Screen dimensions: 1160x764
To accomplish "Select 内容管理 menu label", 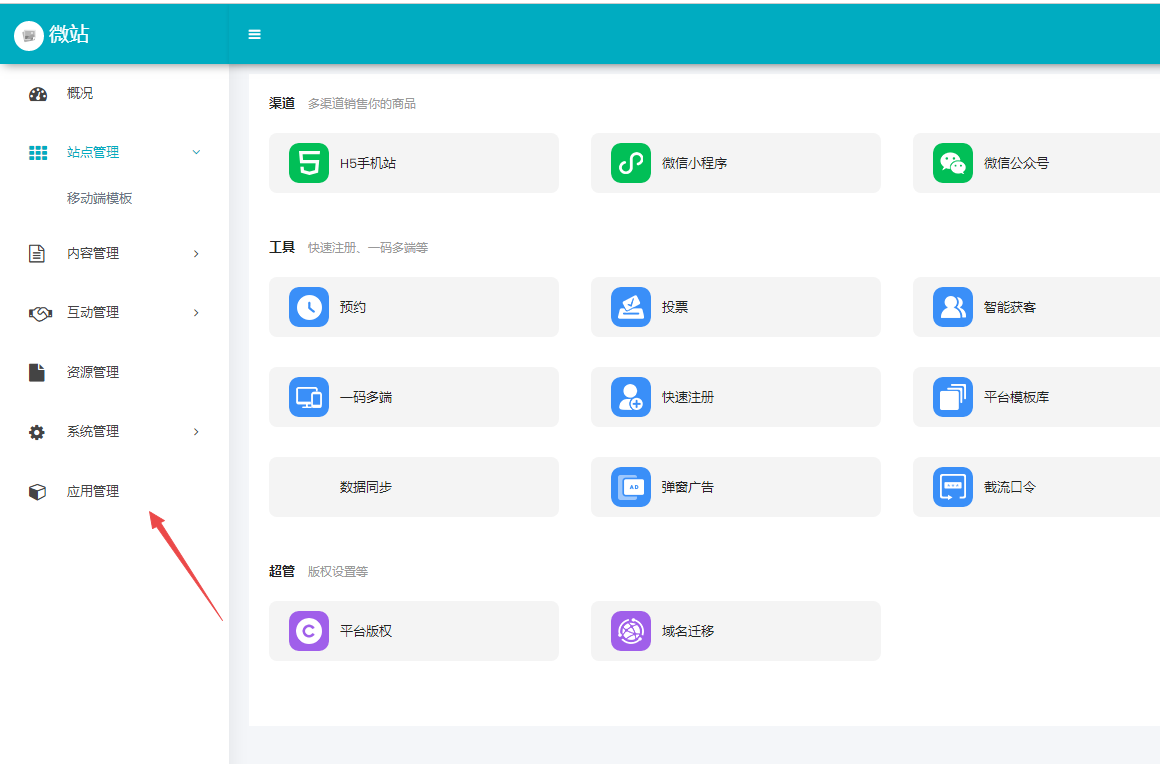I will 92,254.
